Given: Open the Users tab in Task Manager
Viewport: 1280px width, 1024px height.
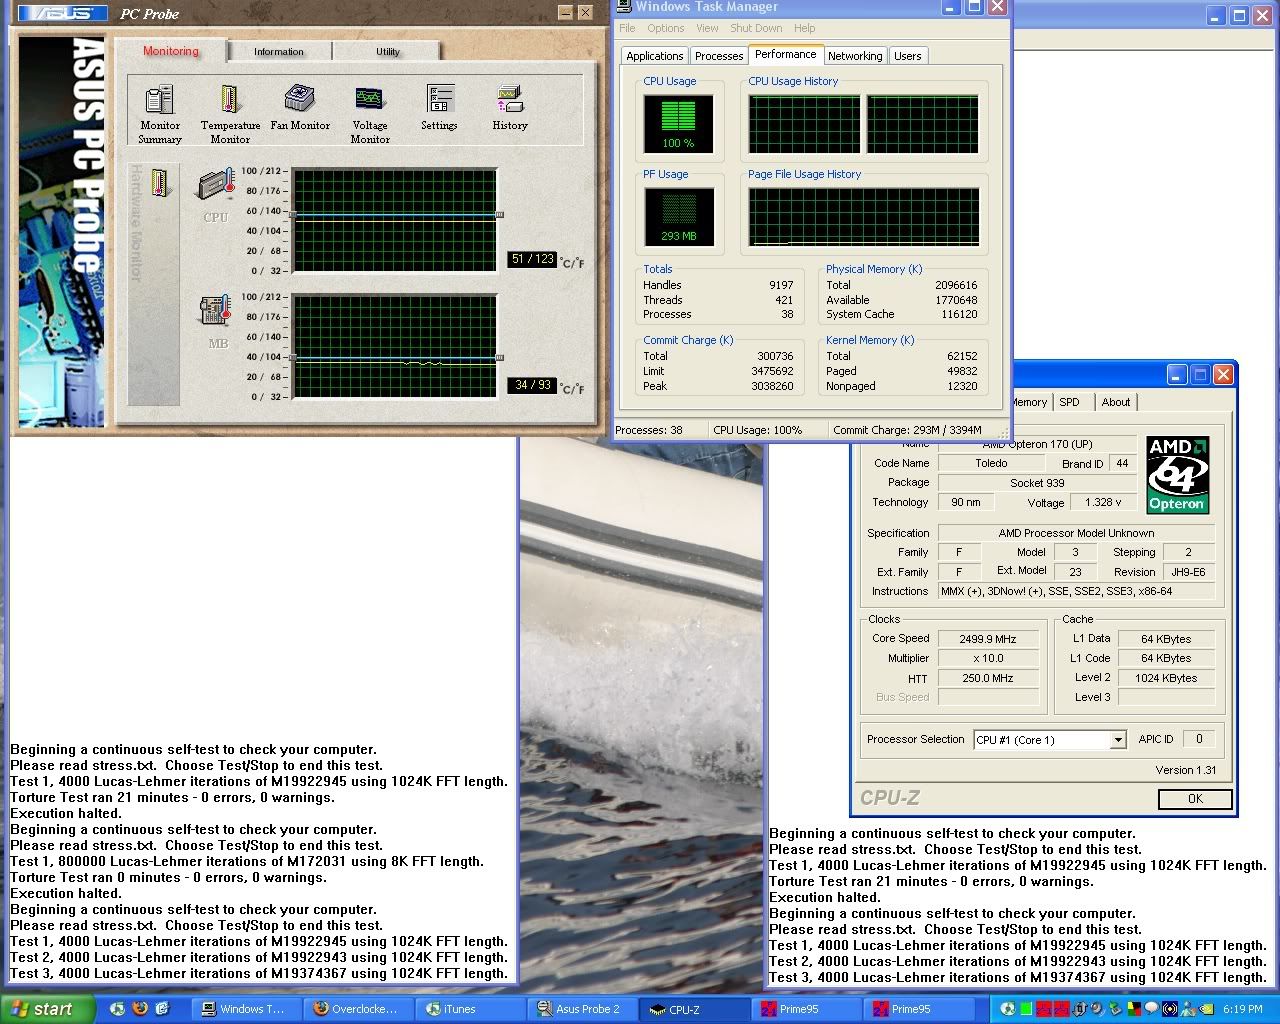Looking at the screenshot, I should 908,56.
